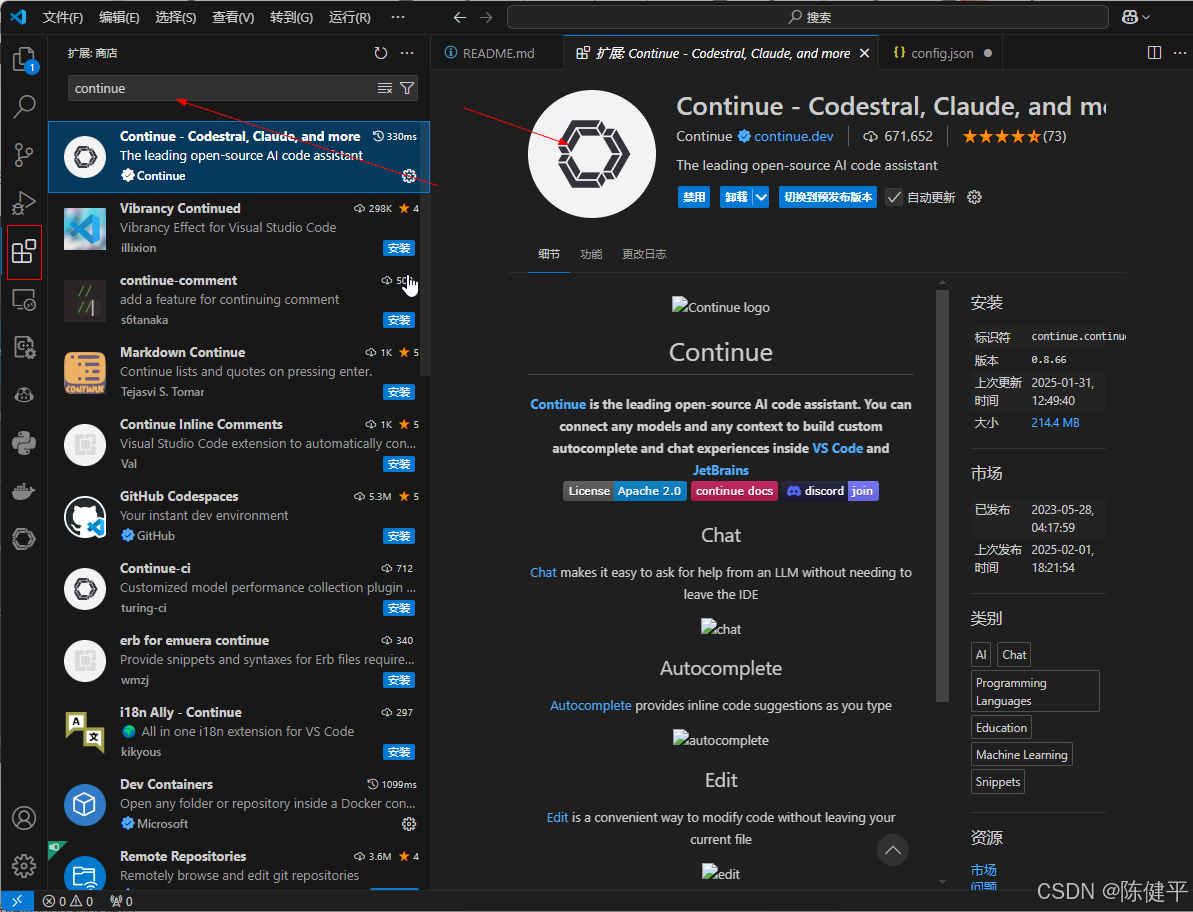This screenshot has width=1193, height=912.
Task: Open extensions view more actions menu
Action: 407,53
